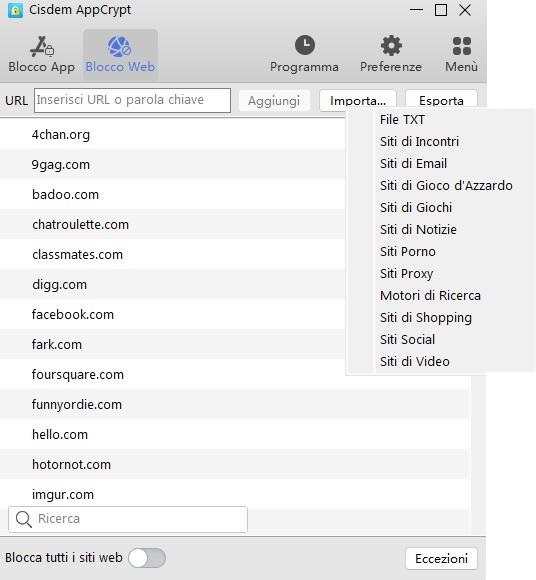536x580 pixels.
Task: Switch to the Blocco Web tab
Action: [120, 54]
